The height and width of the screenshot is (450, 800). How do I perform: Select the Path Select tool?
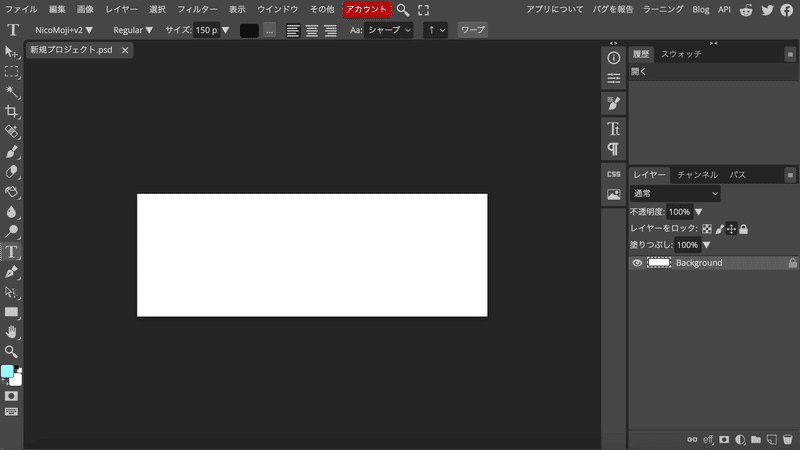tap(11, 292)
